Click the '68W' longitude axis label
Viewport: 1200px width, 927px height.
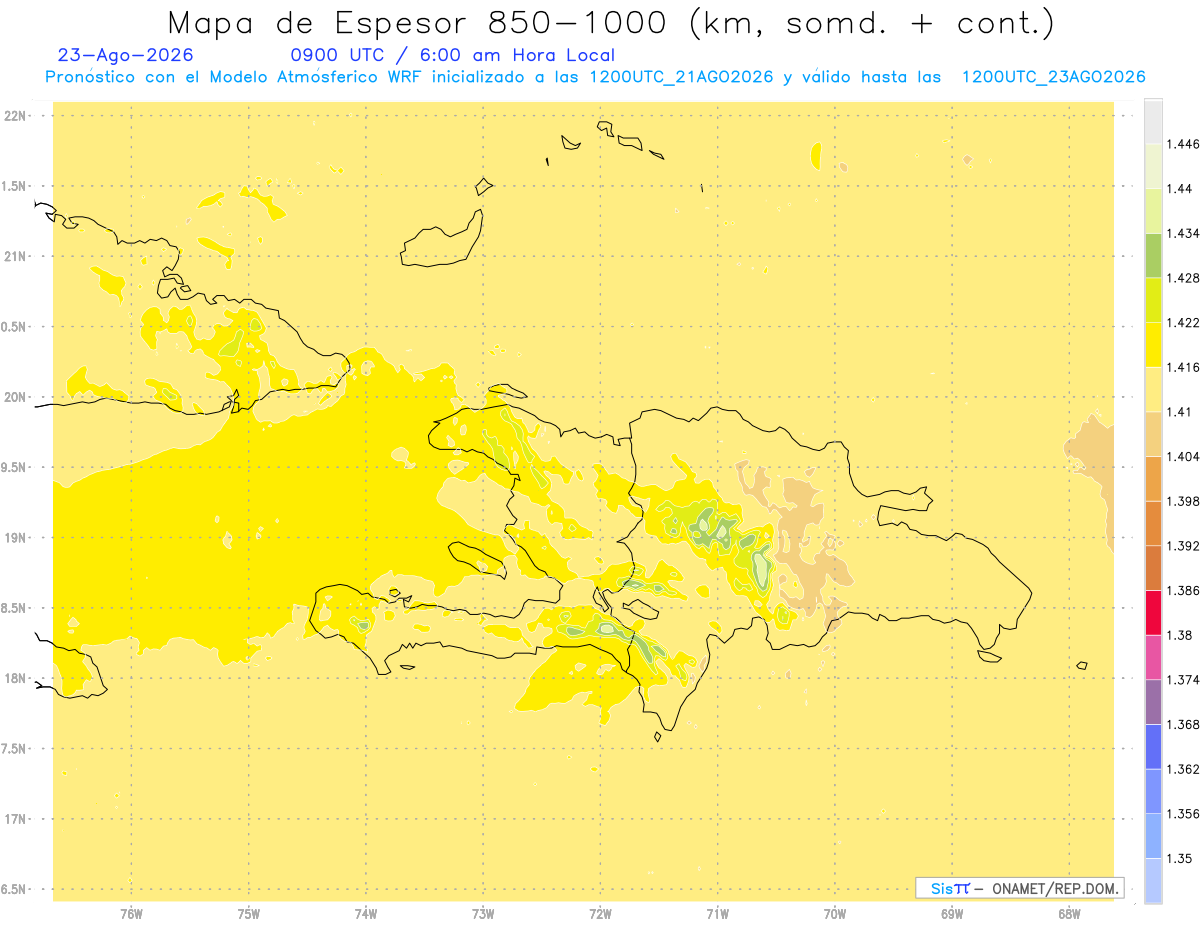(x=1069, y=914)
